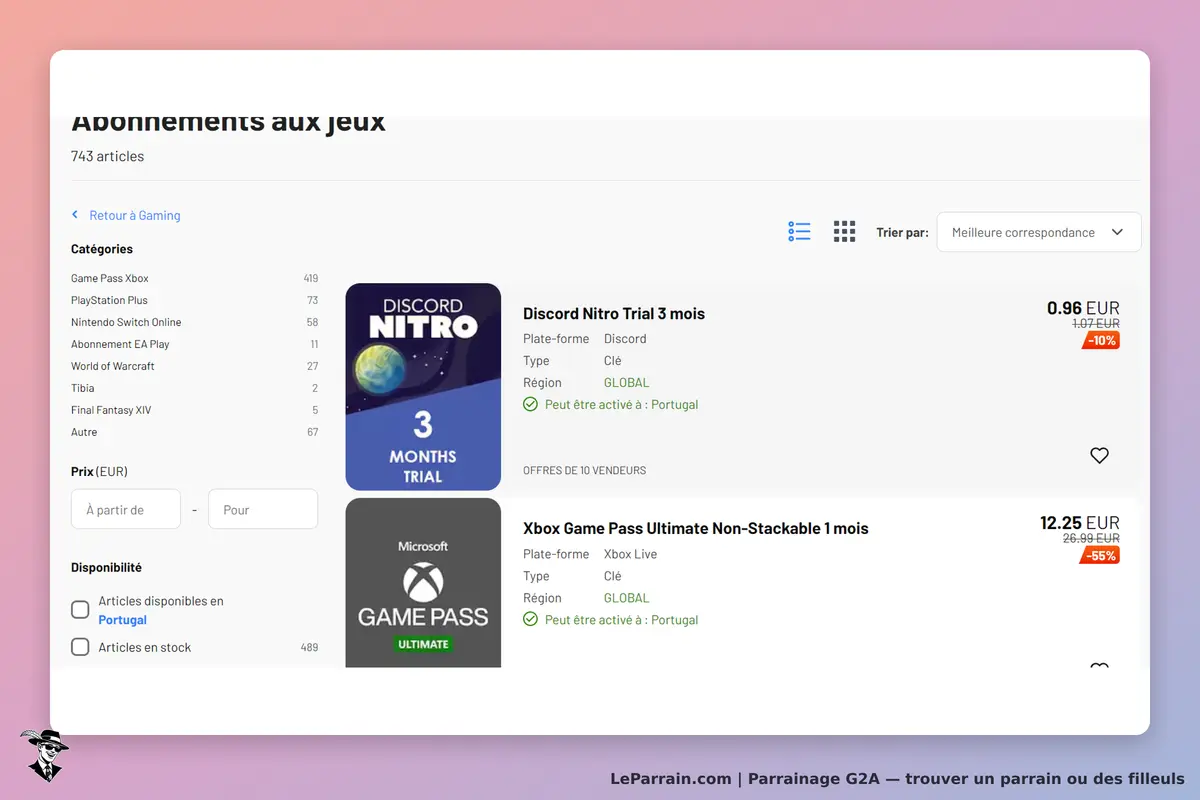Click green check icon on Discord Nitro activation
Image resolution: width=1200 pixels, height=800 pixels.
coord(530,404)
